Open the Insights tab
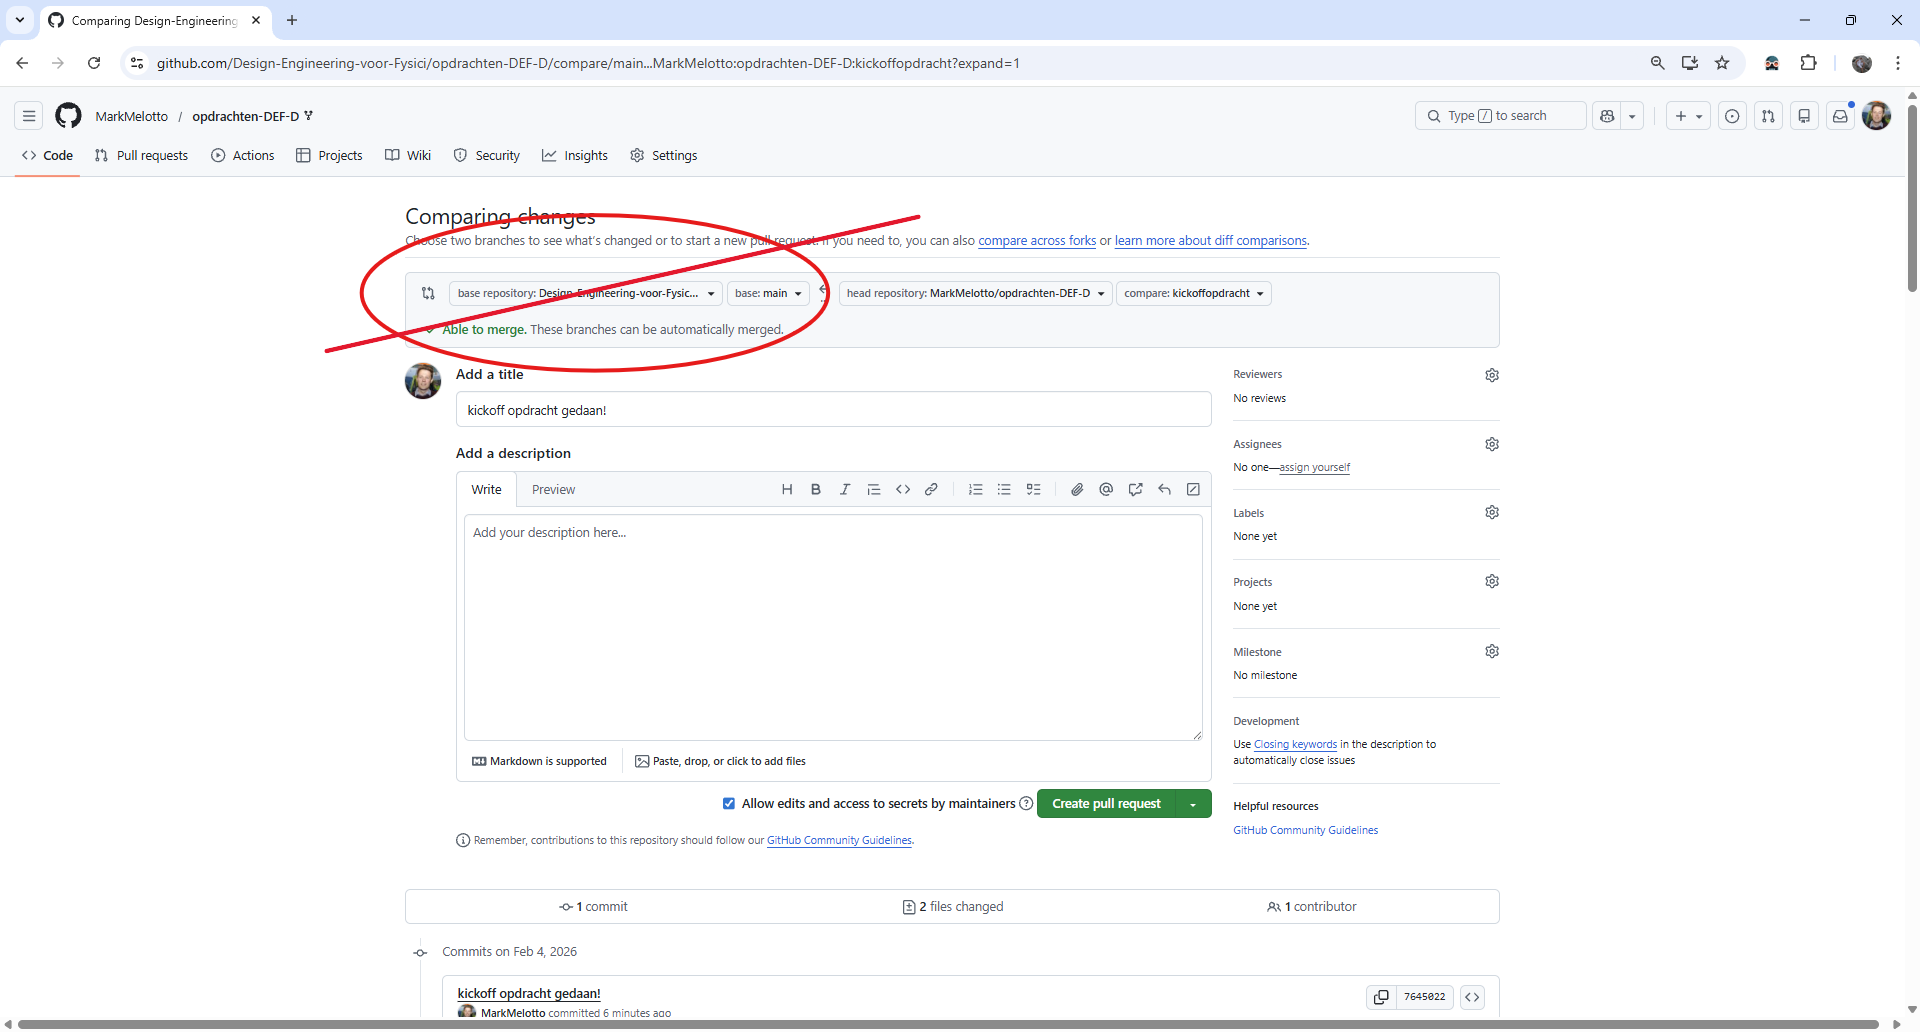Screen dimensions: 1920x1032 pyautogui.click(x=575, y=155)
